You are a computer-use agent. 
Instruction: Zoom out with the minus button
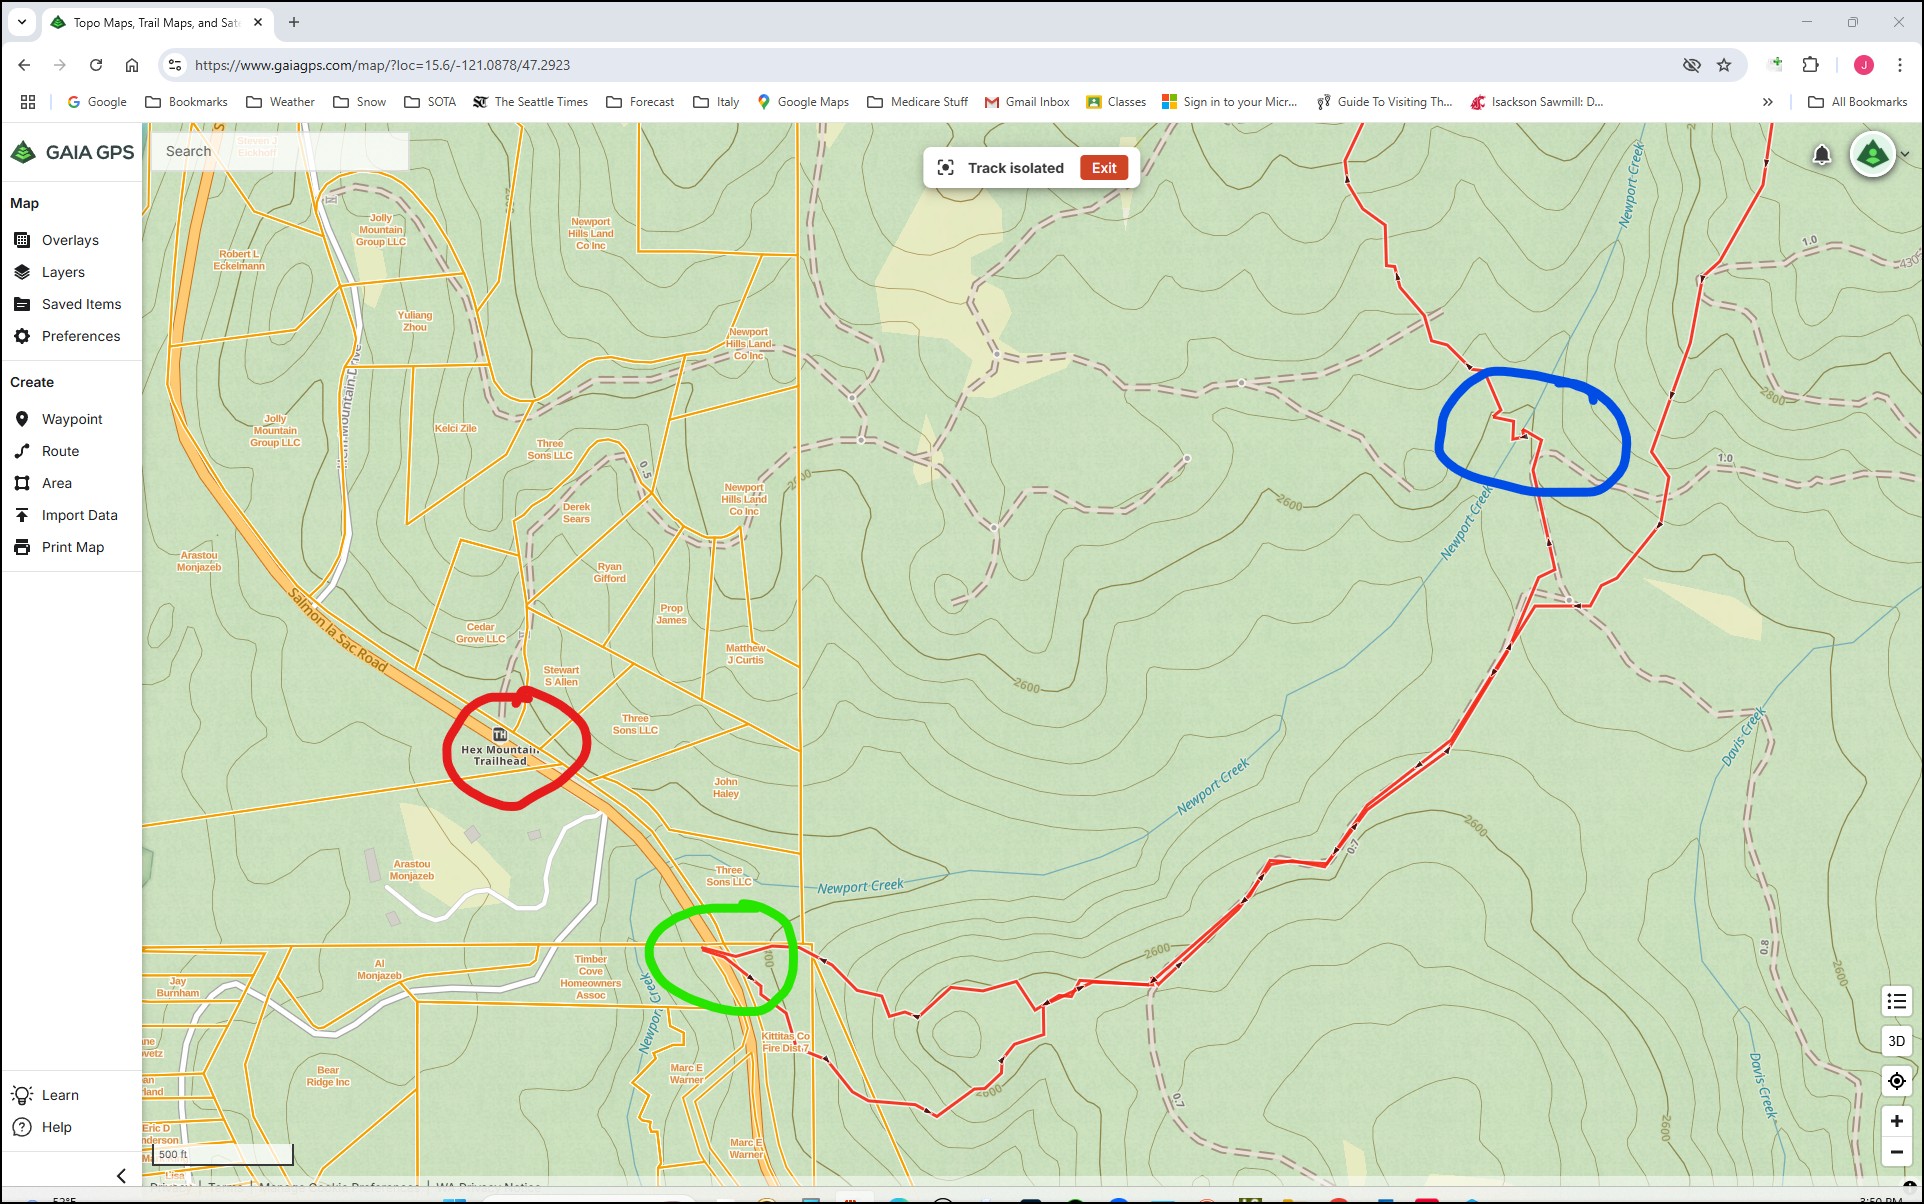pyautogui.click(x=1896, y=1152)
